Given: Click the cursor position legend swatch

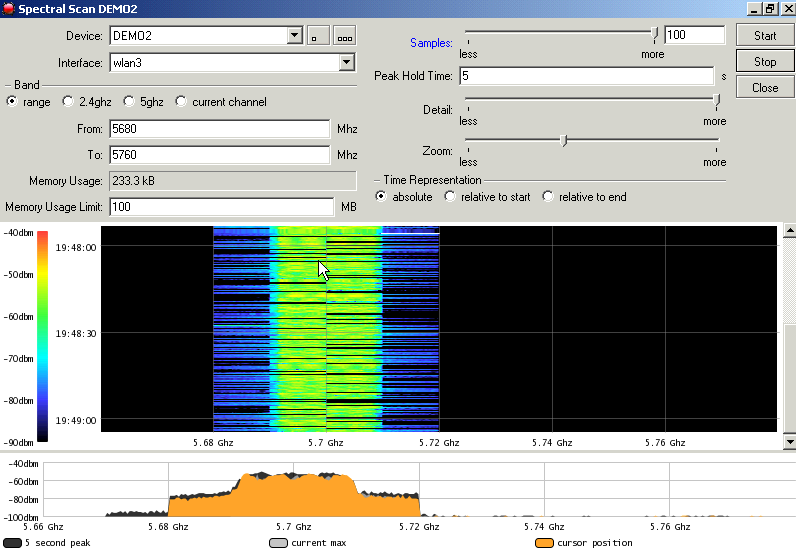Looking at the screenshot, I should [544, 543].
